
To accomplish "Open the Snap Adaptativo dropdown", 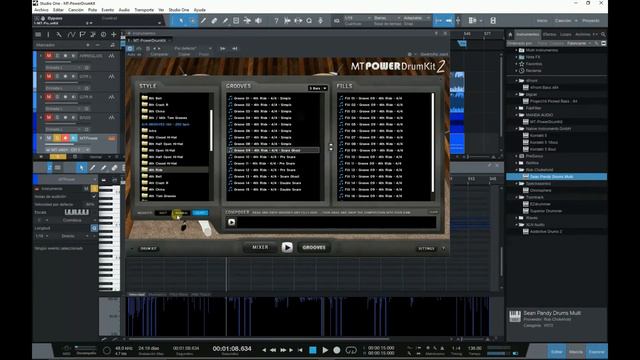I will [x=416, y=18].
